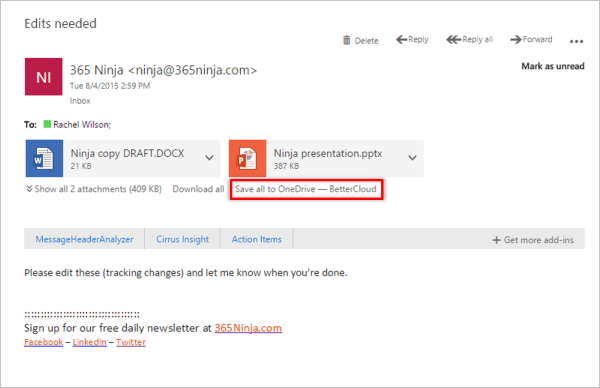
Task: Click Get more add-ins
Action: coord(533,240)
